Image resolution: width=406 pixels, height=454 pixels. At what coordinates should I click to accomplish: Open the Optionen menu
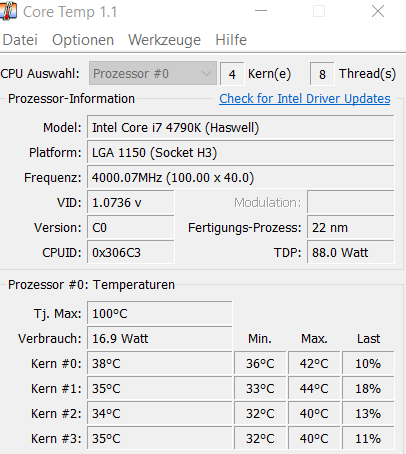(x=83, y=40)
